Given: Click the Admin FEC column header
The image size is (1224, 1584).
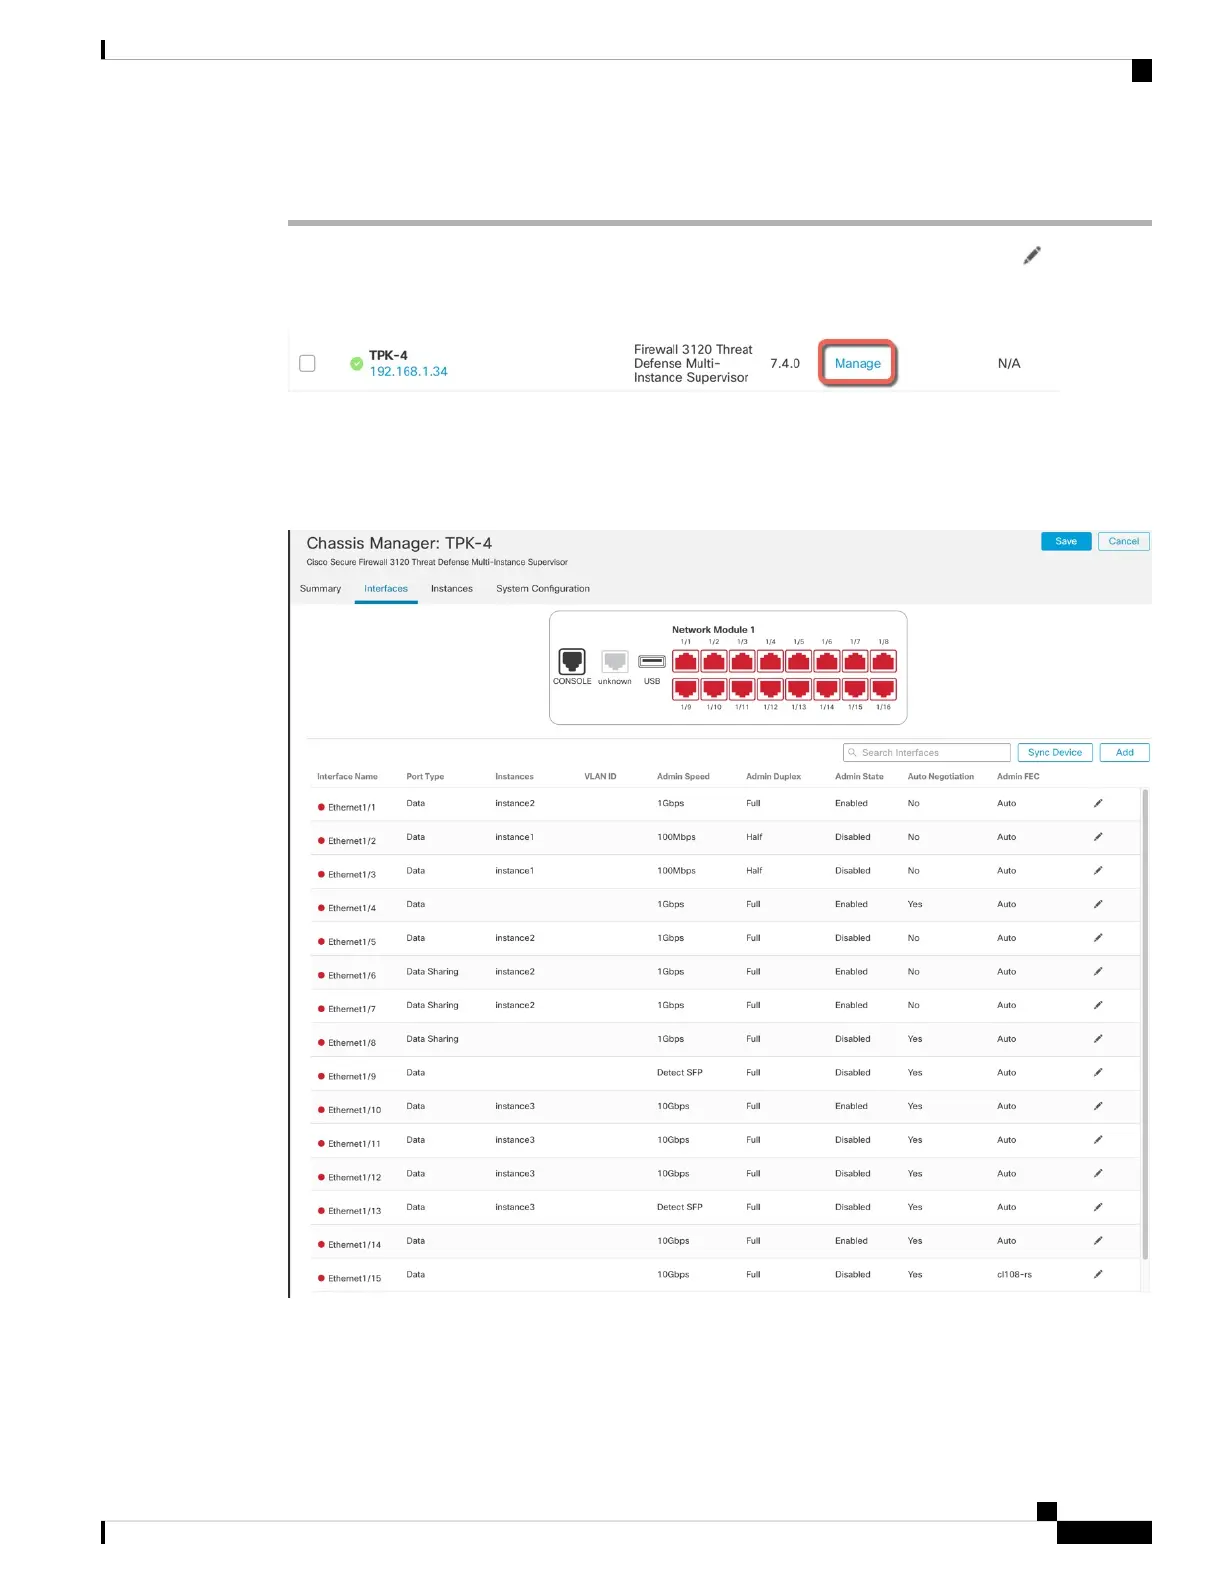Looking at the screenshot, I should pyautogui.click(x=1018, y=777).
